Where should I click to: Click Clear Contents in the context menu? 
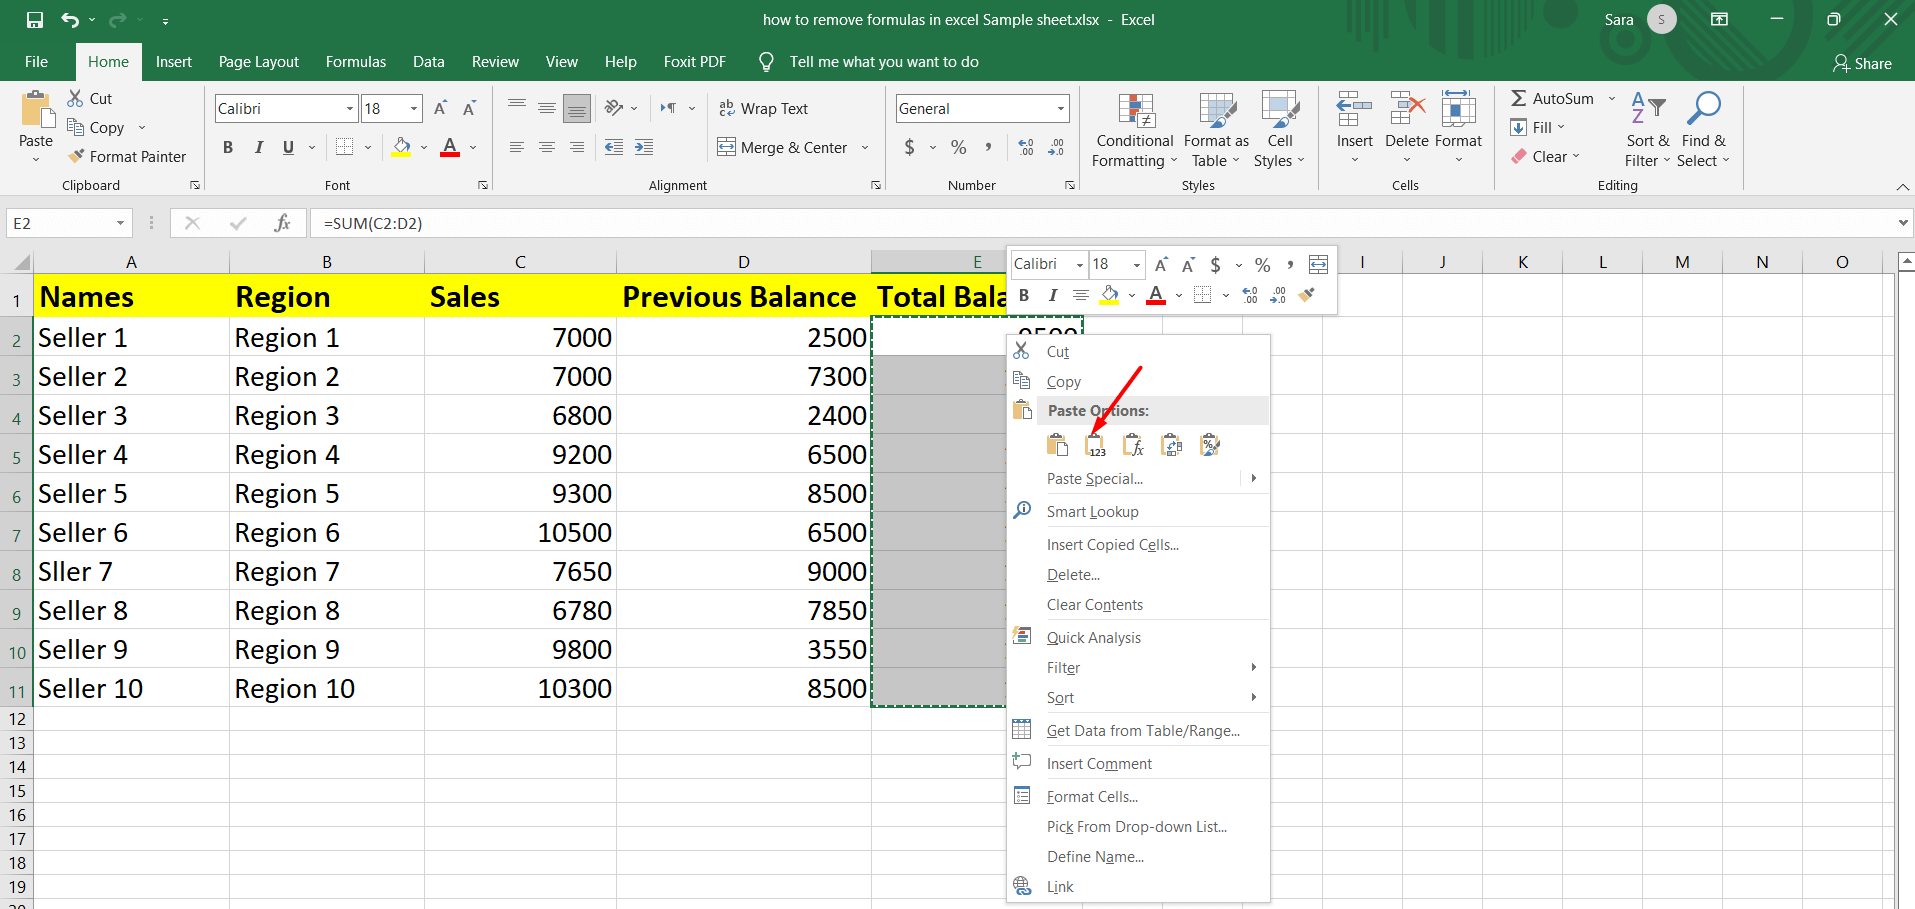click(1094, 604)
